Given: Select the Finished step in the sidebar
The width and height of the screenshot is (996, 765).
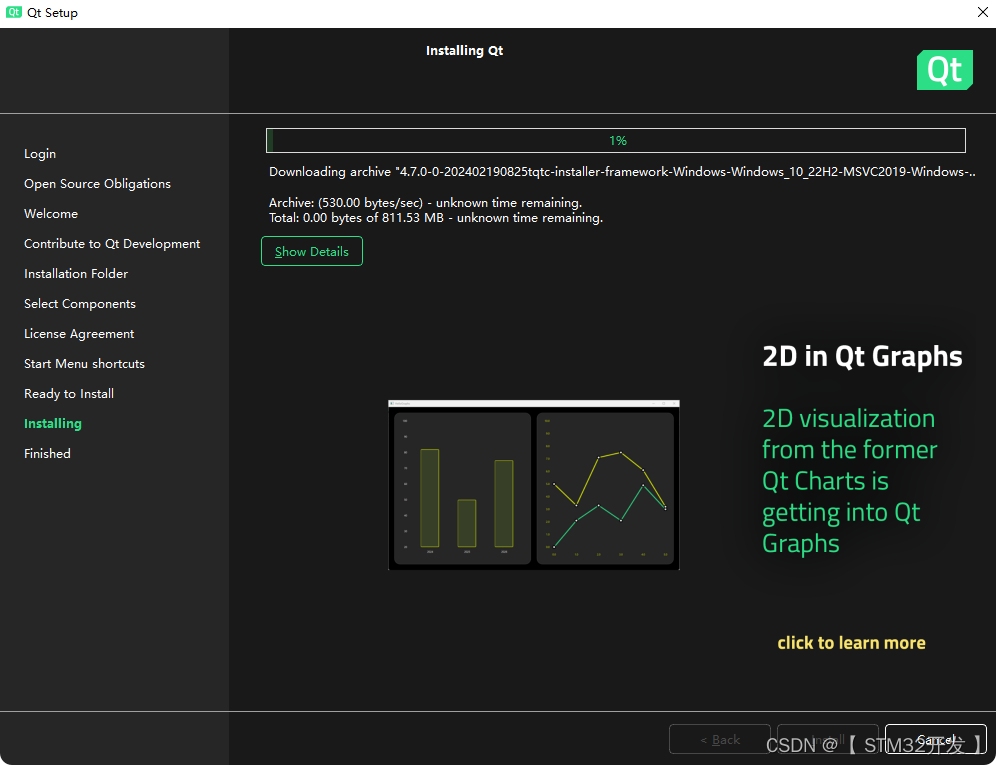Looking at the screenshot, I should point(47,453).
